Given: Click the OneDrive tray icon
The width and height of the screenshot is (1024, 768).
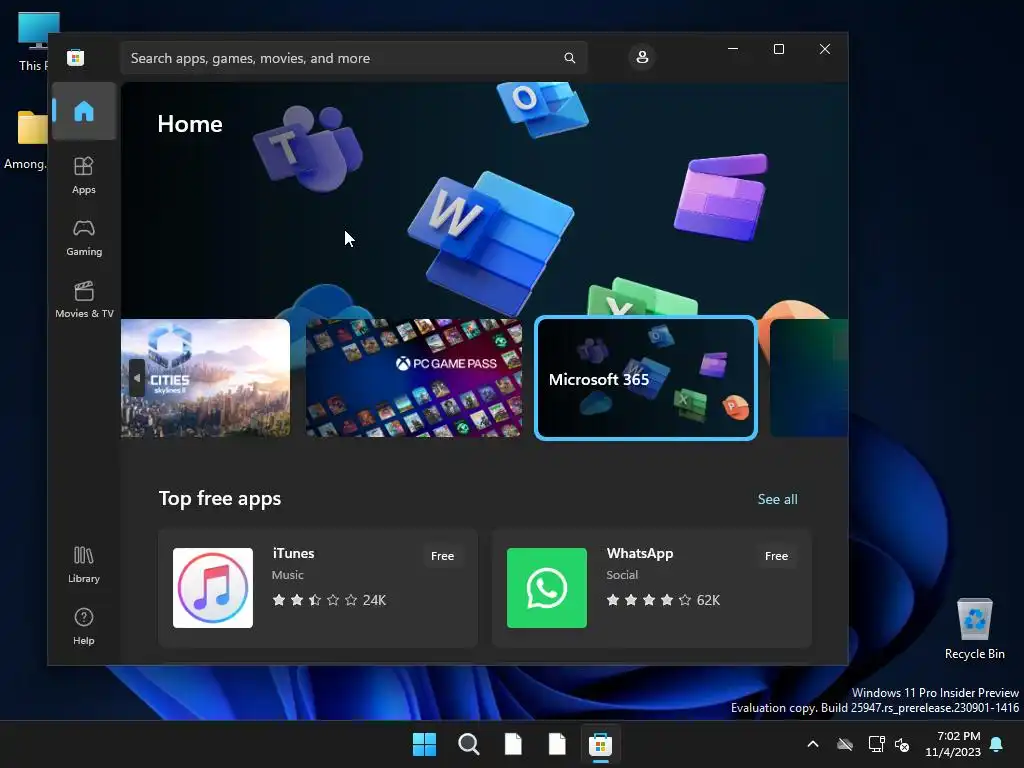Looking at the screenshot, I should 845,744.
